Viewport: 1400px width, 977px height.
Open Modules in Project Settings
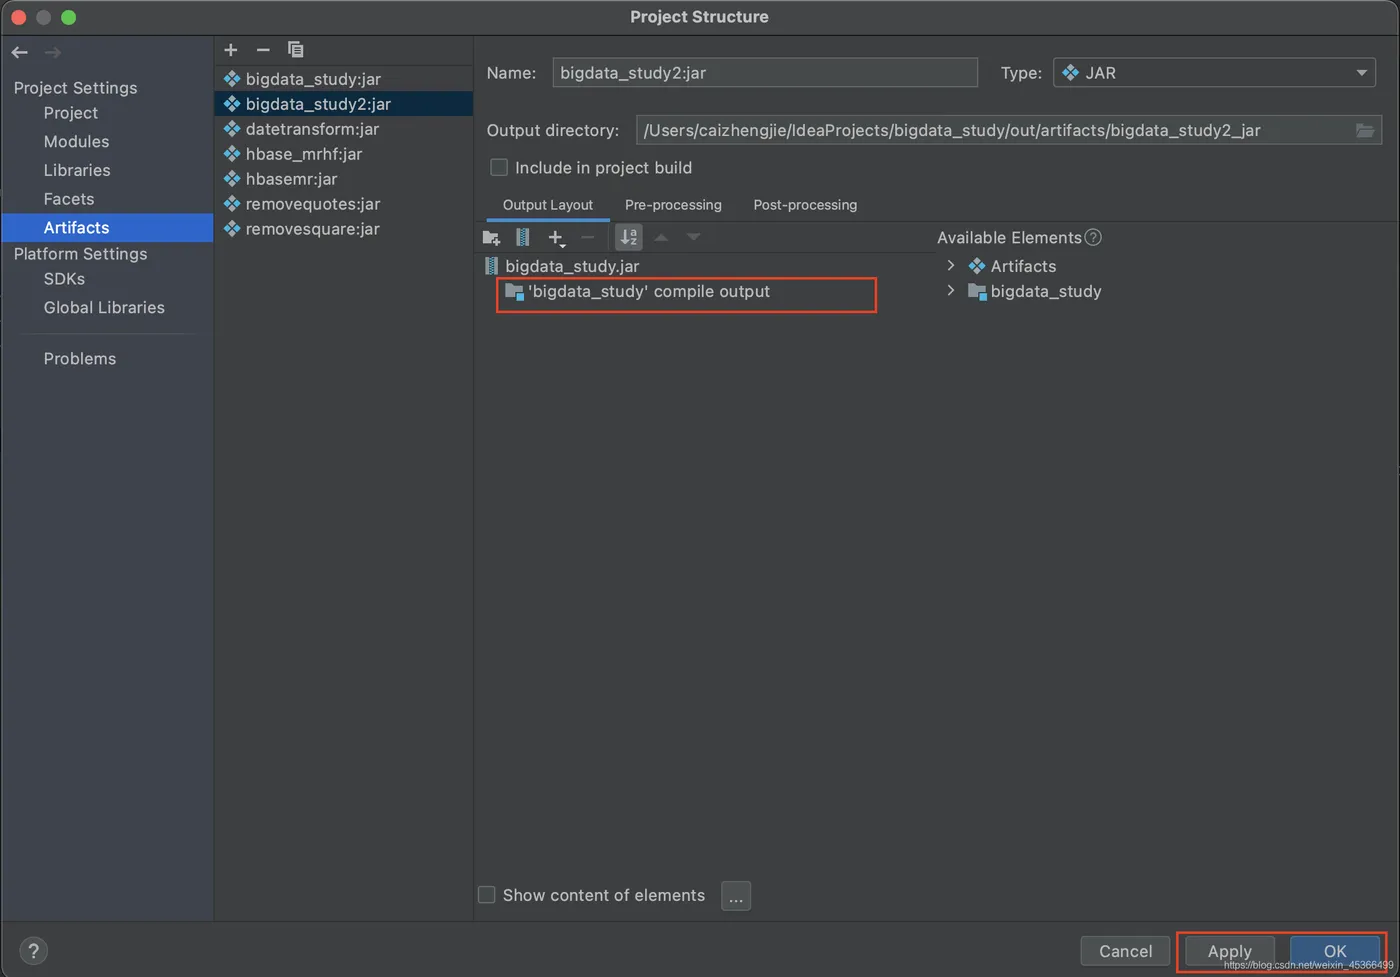pos(76,141)
